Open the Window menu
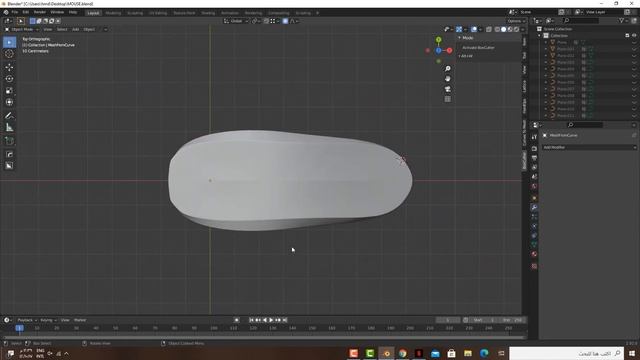 click(57, 12)
